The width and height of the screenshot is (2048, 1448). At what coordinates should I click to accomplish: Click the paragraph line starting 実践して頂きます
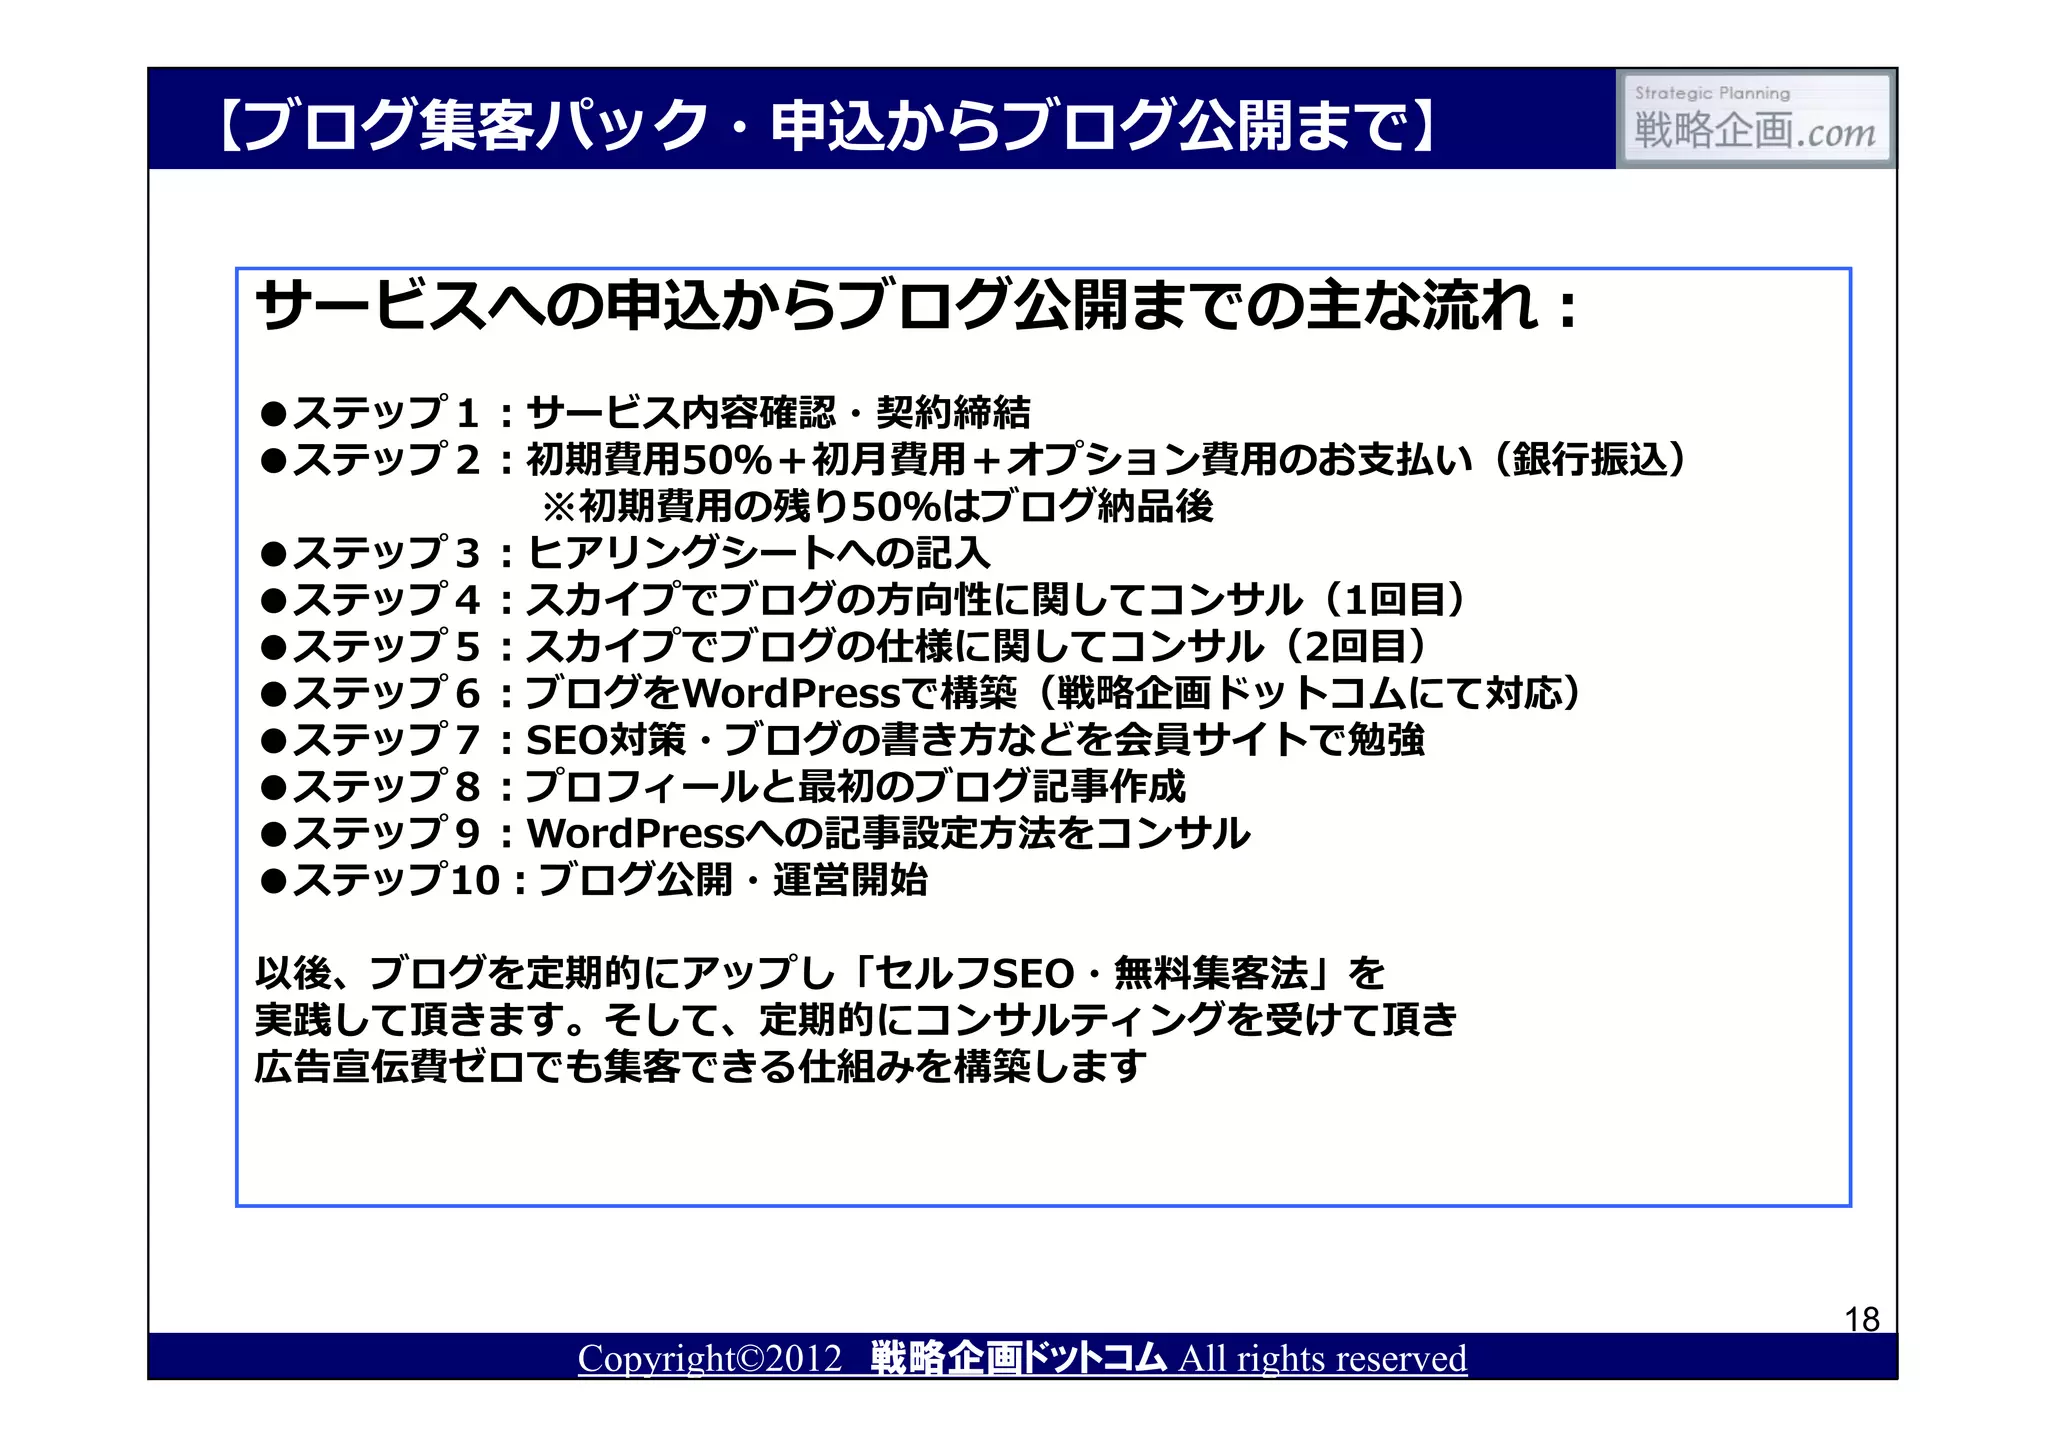(856, 1020)
